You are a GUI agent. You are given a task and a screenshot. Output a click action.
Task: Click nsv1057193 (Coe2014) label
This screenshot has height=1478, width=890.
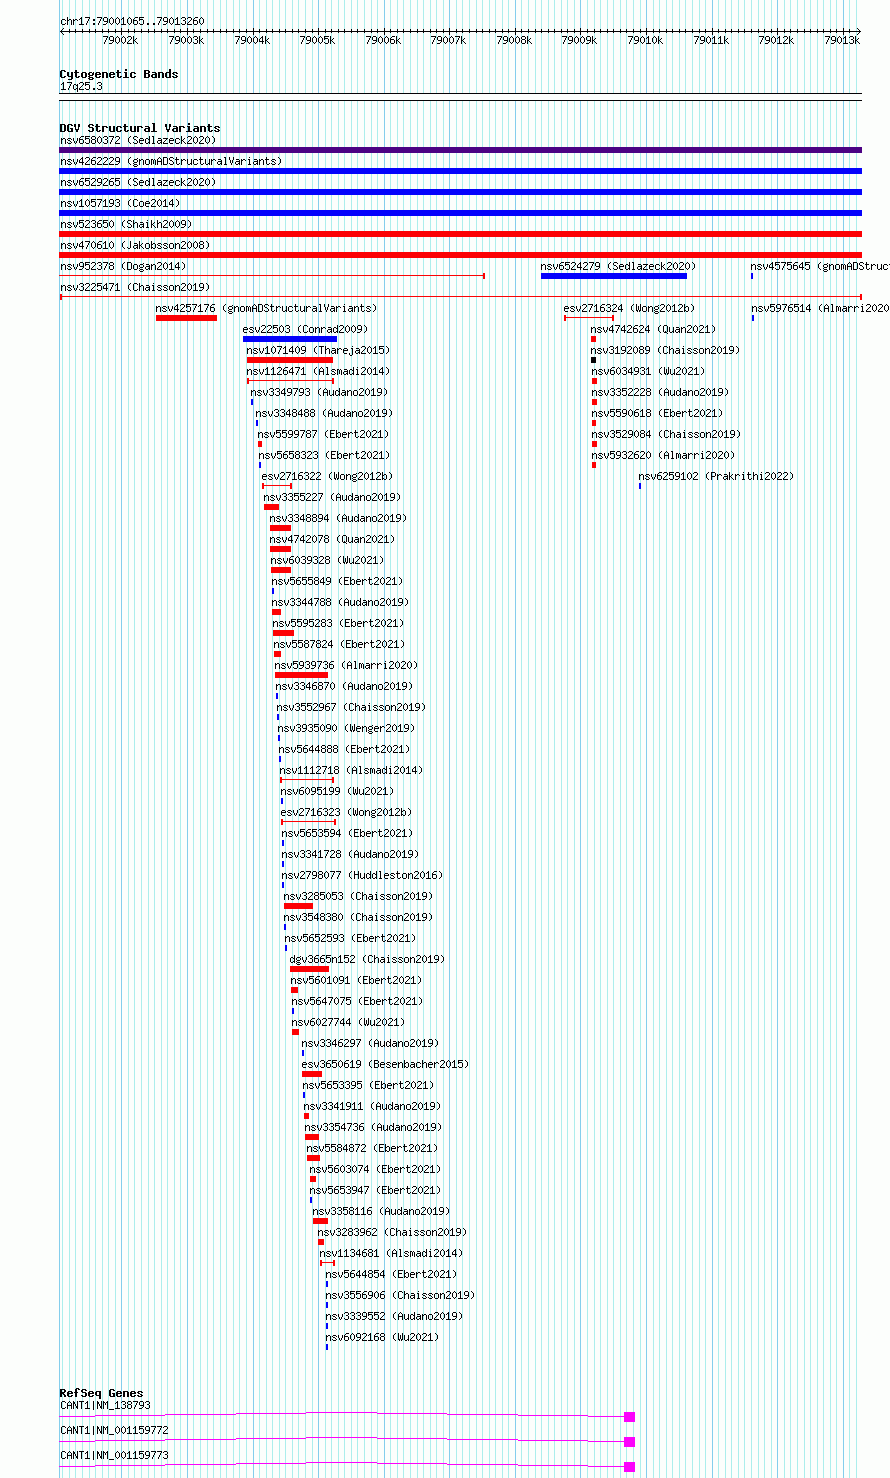(x=120, y=203)
